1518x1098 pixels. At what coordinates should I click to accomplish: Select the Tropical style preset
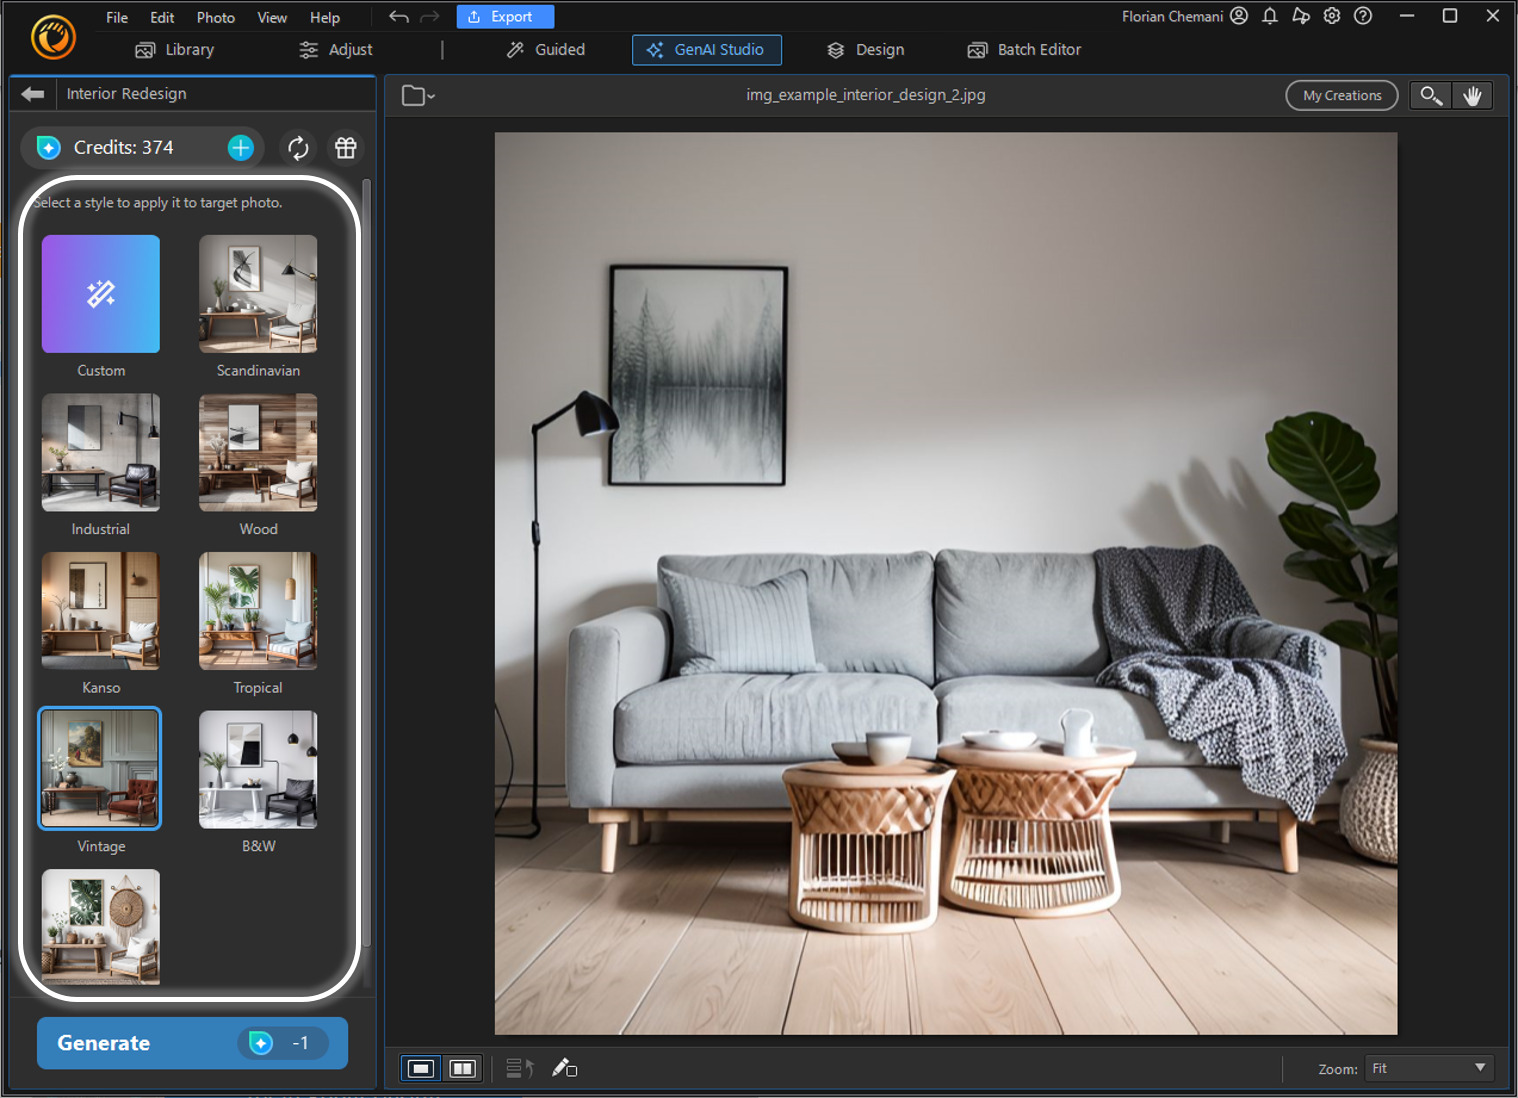tap(257, 611)
